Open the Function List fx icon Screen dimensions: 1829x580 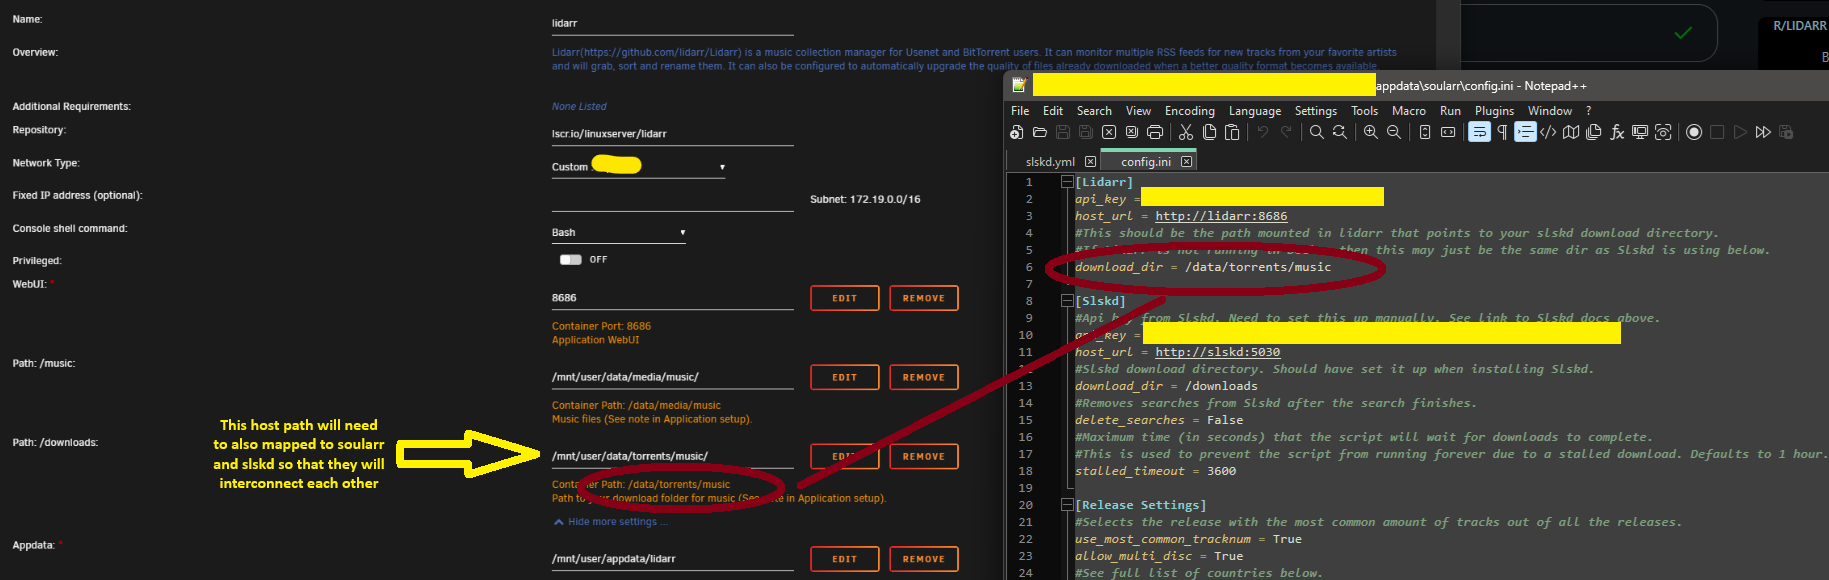[x=1617, y=132]
